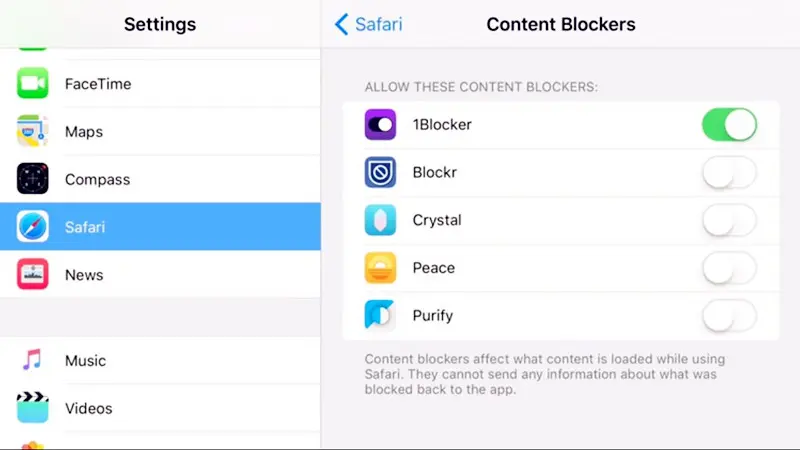
Task: Tap the Crystal app icon
Action: point(380,220)
